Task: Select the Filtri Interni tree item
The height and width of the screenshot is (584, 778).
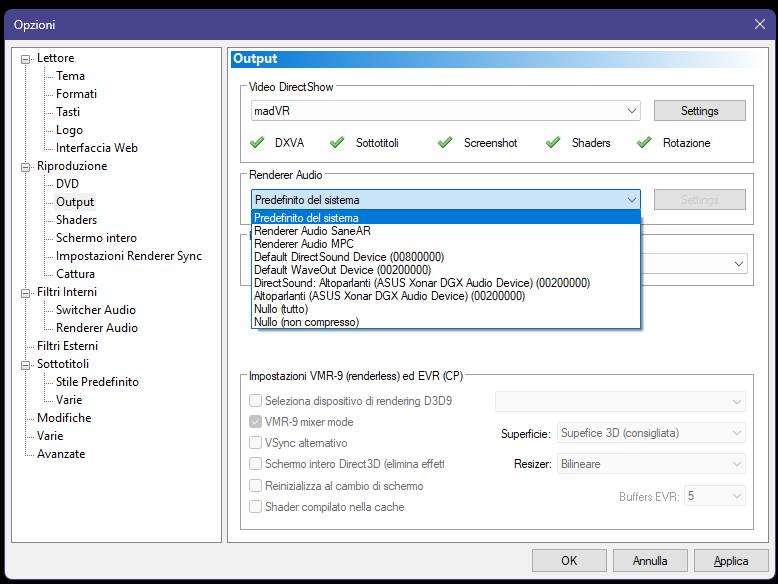Action: tap(67, 292)
